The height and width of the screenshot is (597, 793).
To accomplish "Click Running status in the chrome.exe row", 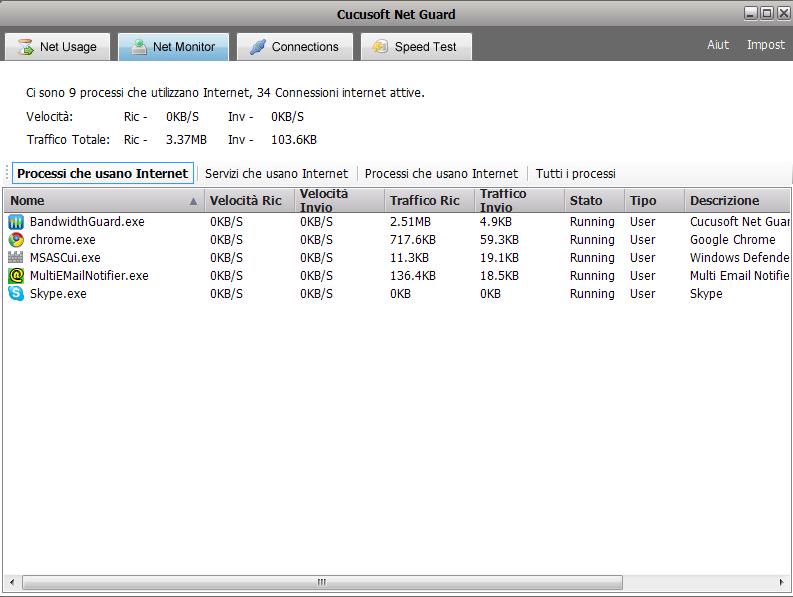I will coord(592,240).
